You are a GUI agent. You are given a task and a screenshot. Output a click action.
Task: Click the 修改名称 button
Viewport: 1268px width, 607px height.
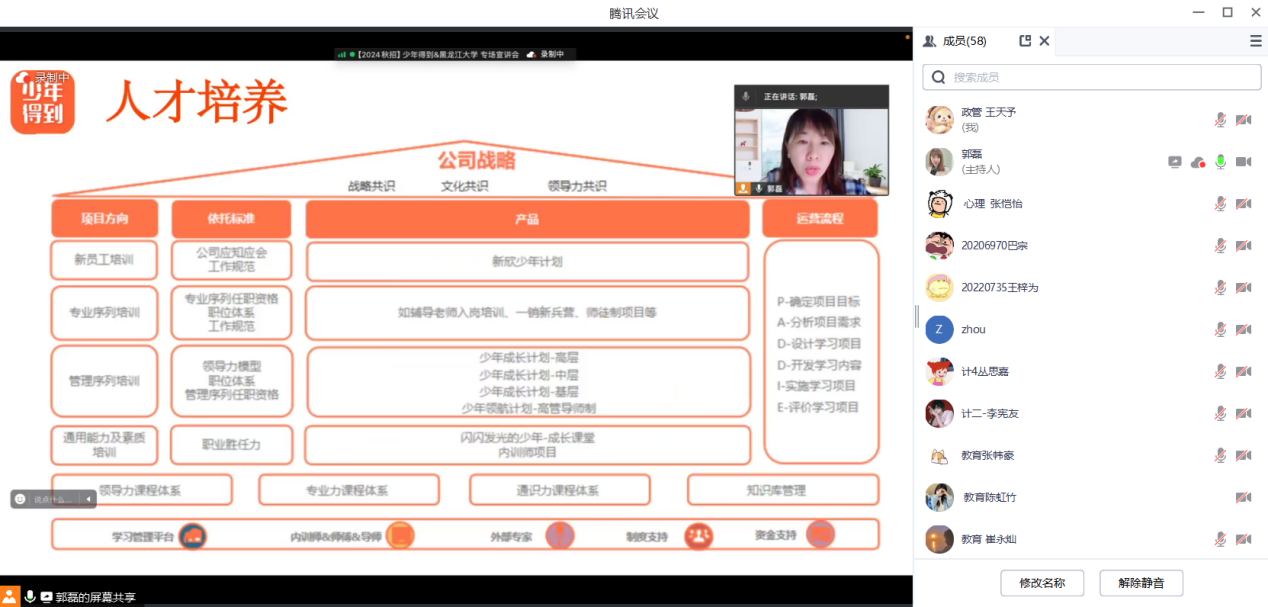(1042, 583)
